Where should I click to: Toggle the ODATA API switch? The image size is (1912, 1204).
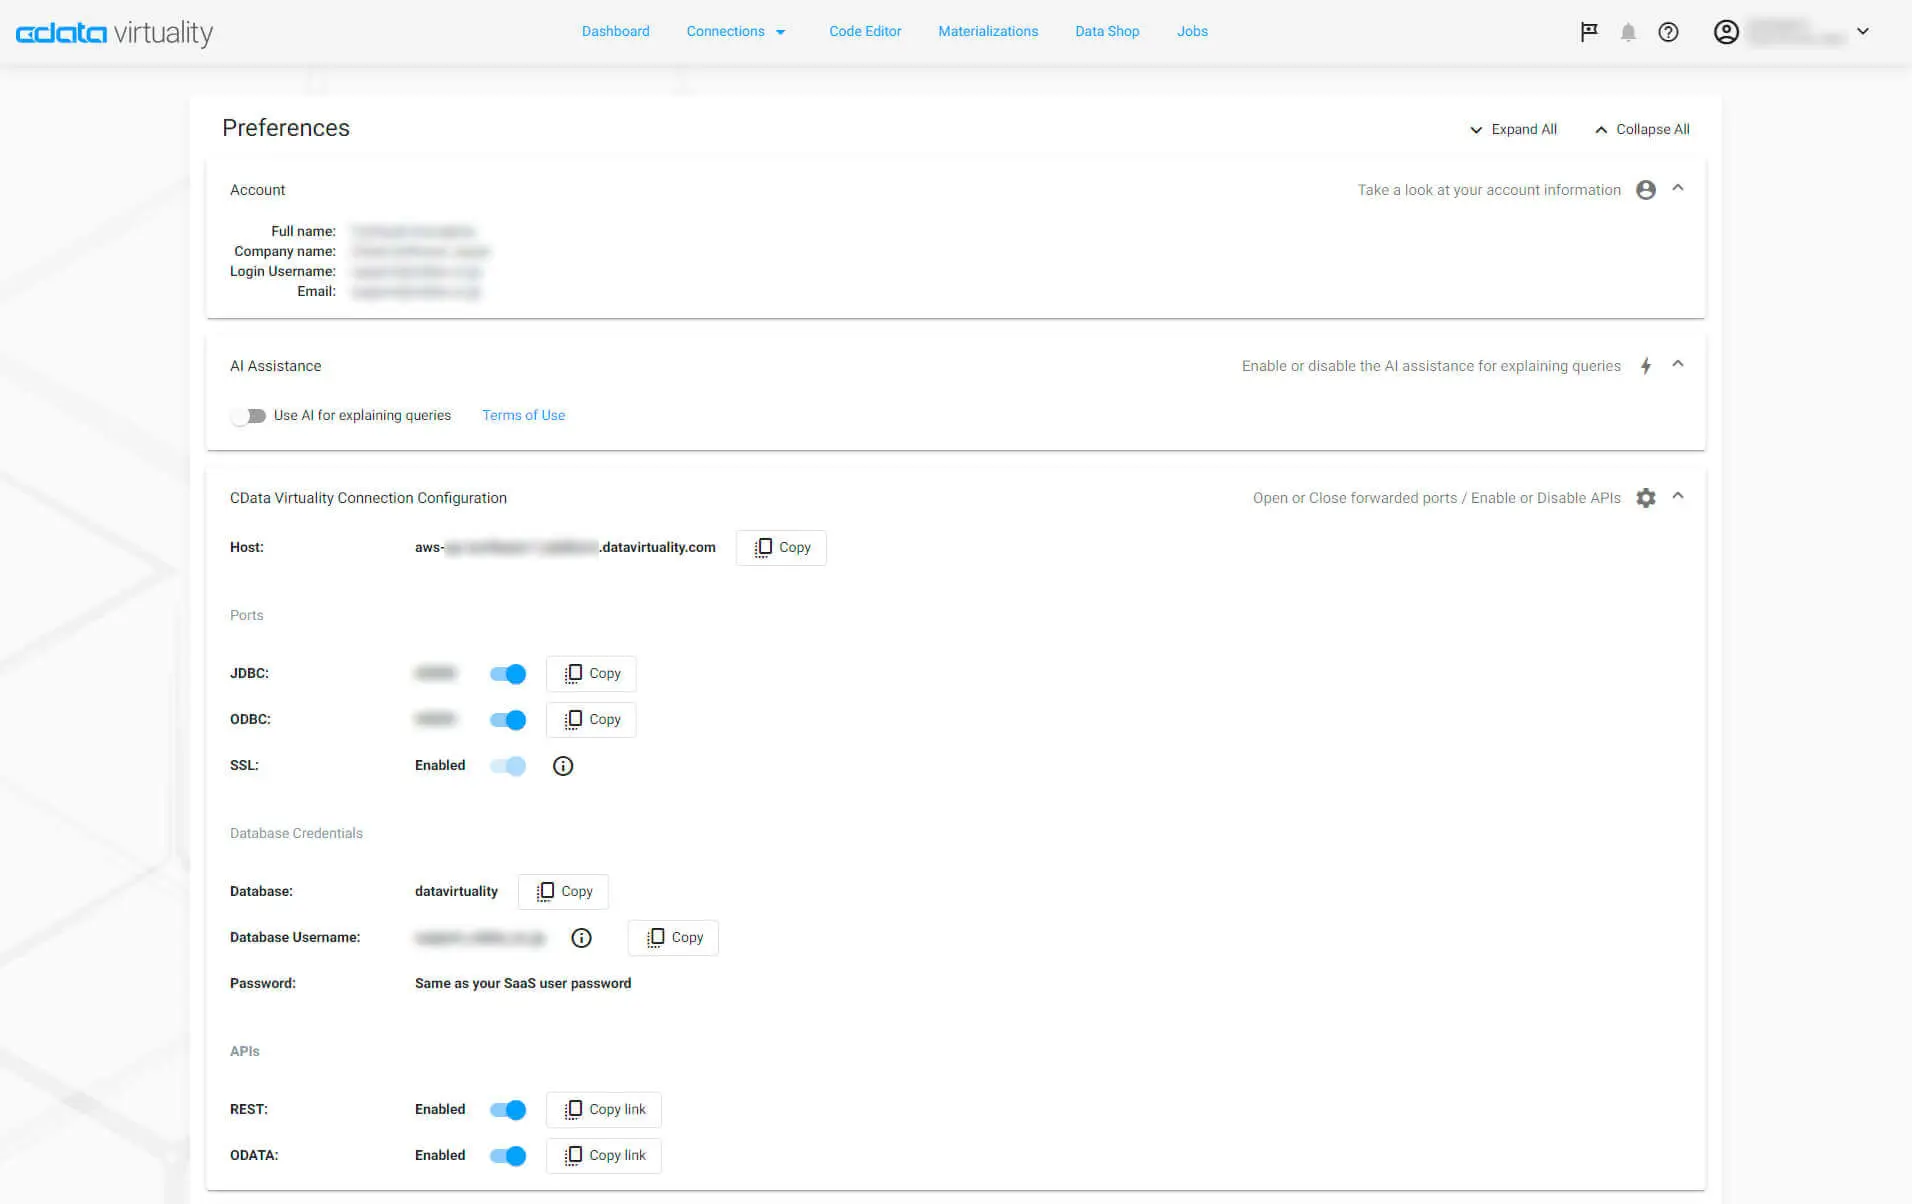coord(508,1156)
